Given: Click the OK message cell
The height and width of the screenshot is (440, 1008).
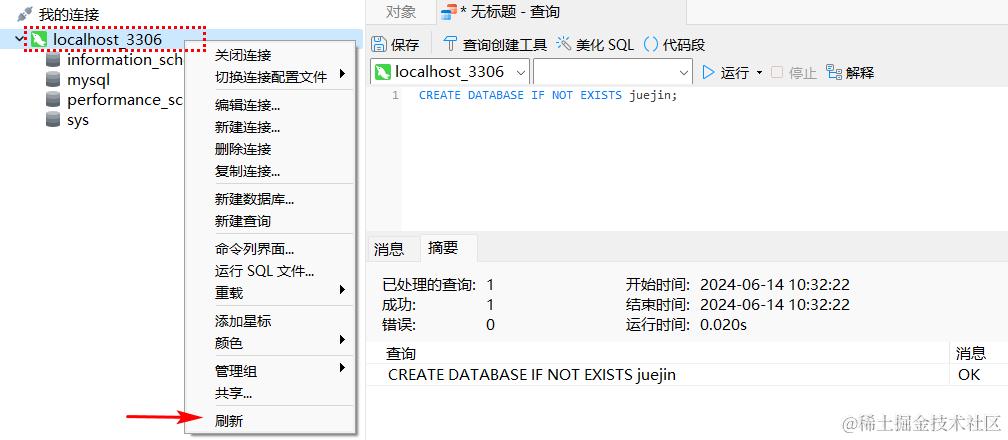Looking at the screenshot, I should (x=969, y=374).
